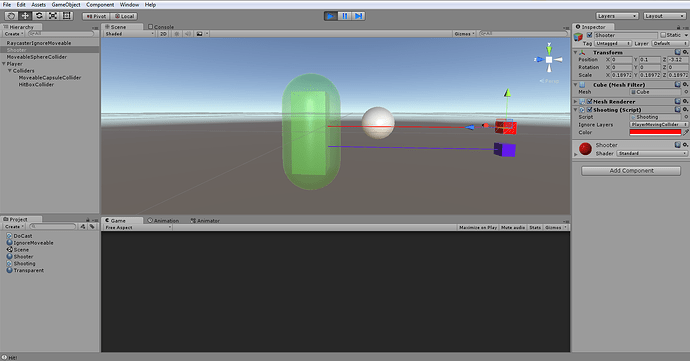Select HitBoxCollider in the Hierarchy
The height and width of the screenshot is (361, 690).
click(36, 85)
